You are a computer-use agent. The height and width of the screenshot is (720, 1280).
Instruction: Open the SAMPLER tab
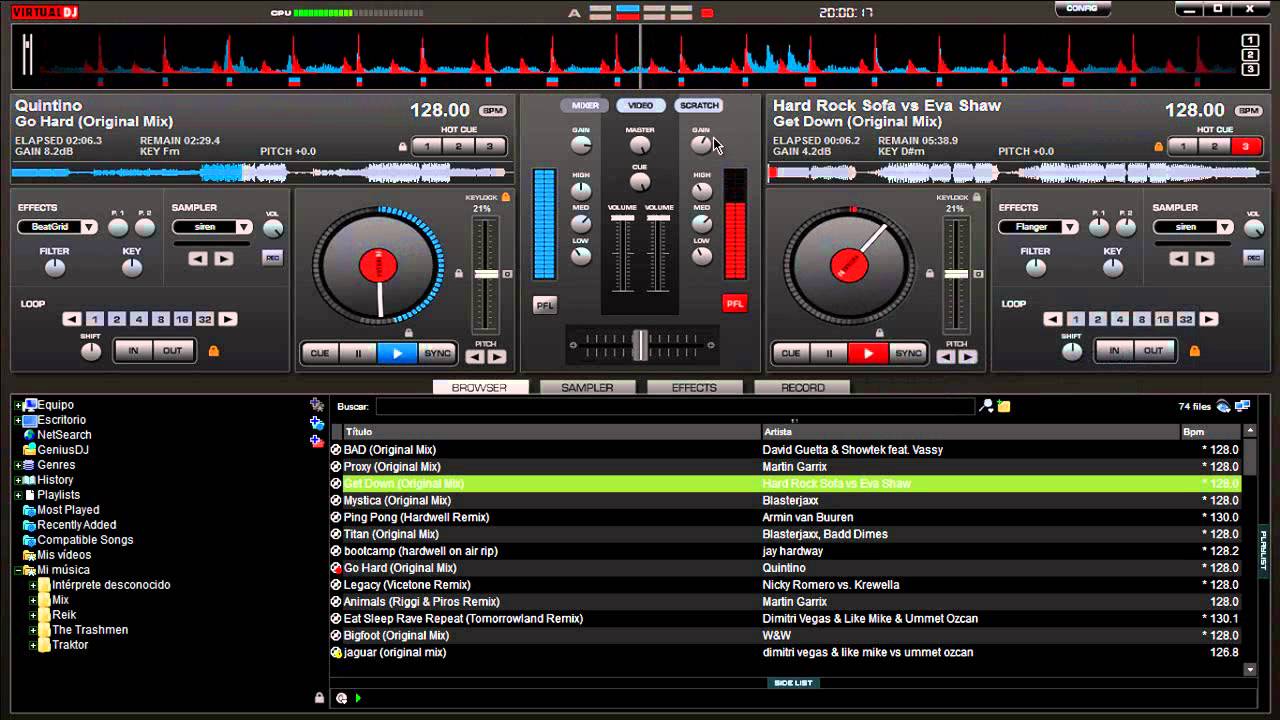click(587, 387)
